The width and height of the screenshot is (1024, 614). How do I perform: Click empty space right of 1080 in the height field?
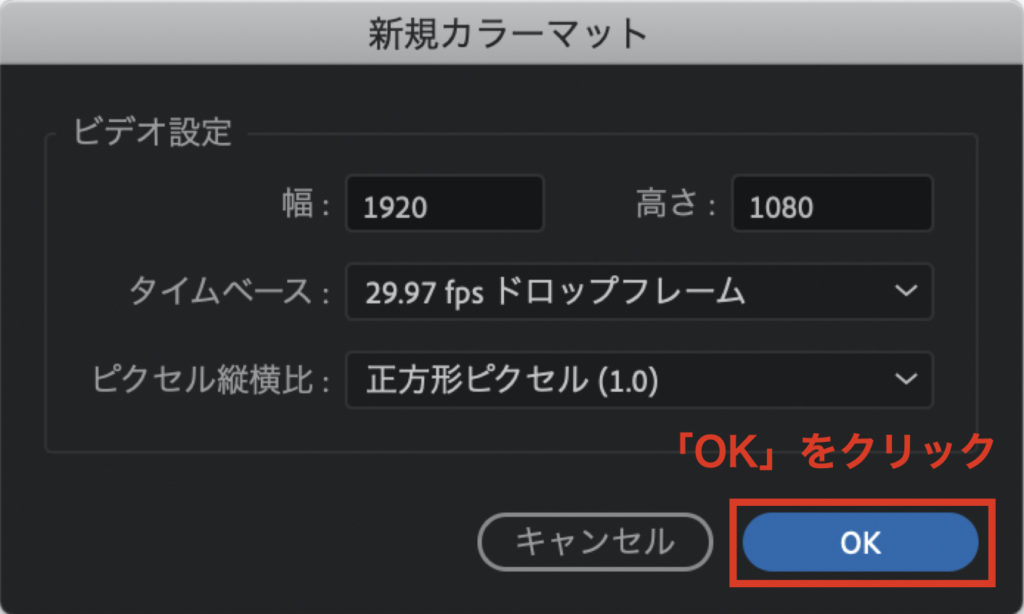tap(872, 204)
